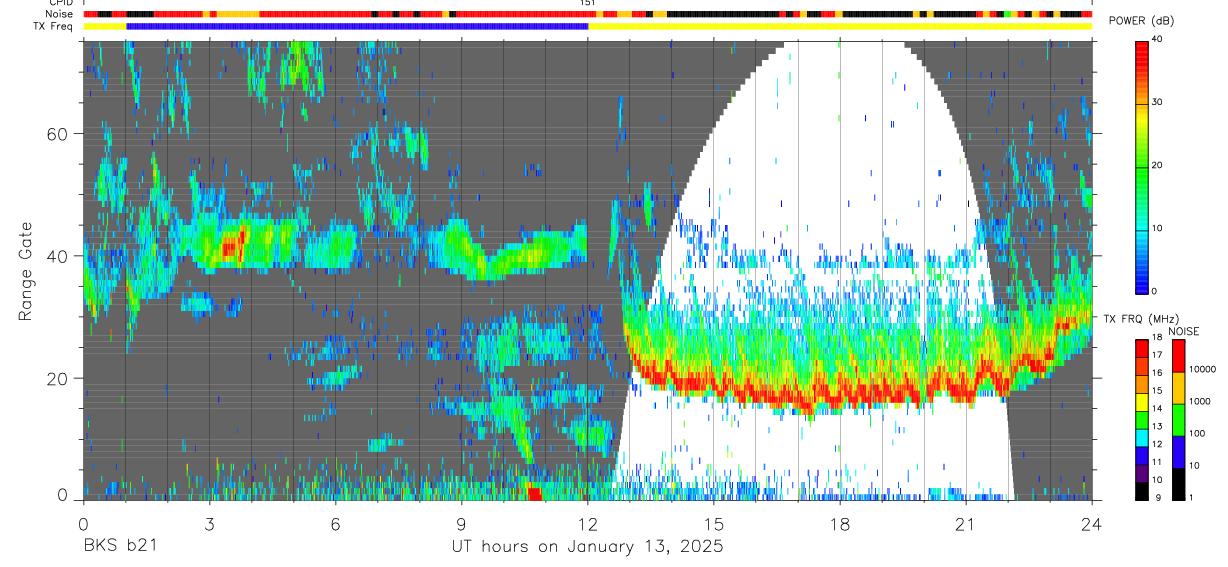
Task: Click the '17' value on TX FRQ scale
Action: pos(1159,355)
